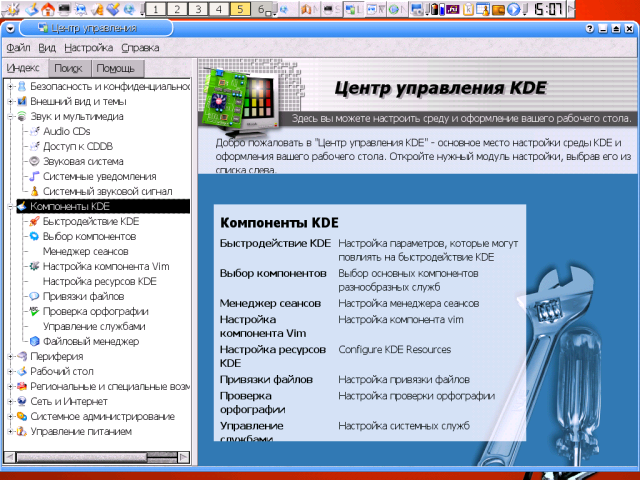Open the Klipper clipboard tray icon
The width and height of the screenshot is (640, 480).
468,9
